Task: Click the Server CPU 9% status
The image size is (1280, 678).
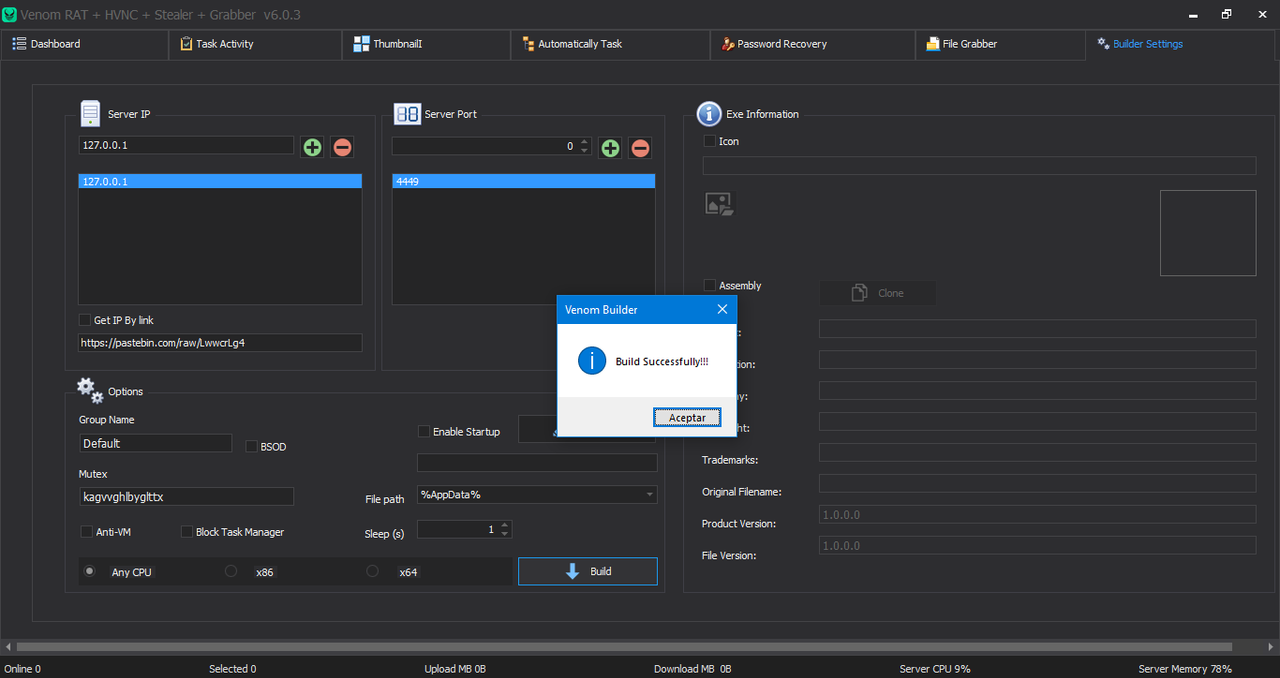Action: [935, 668]
